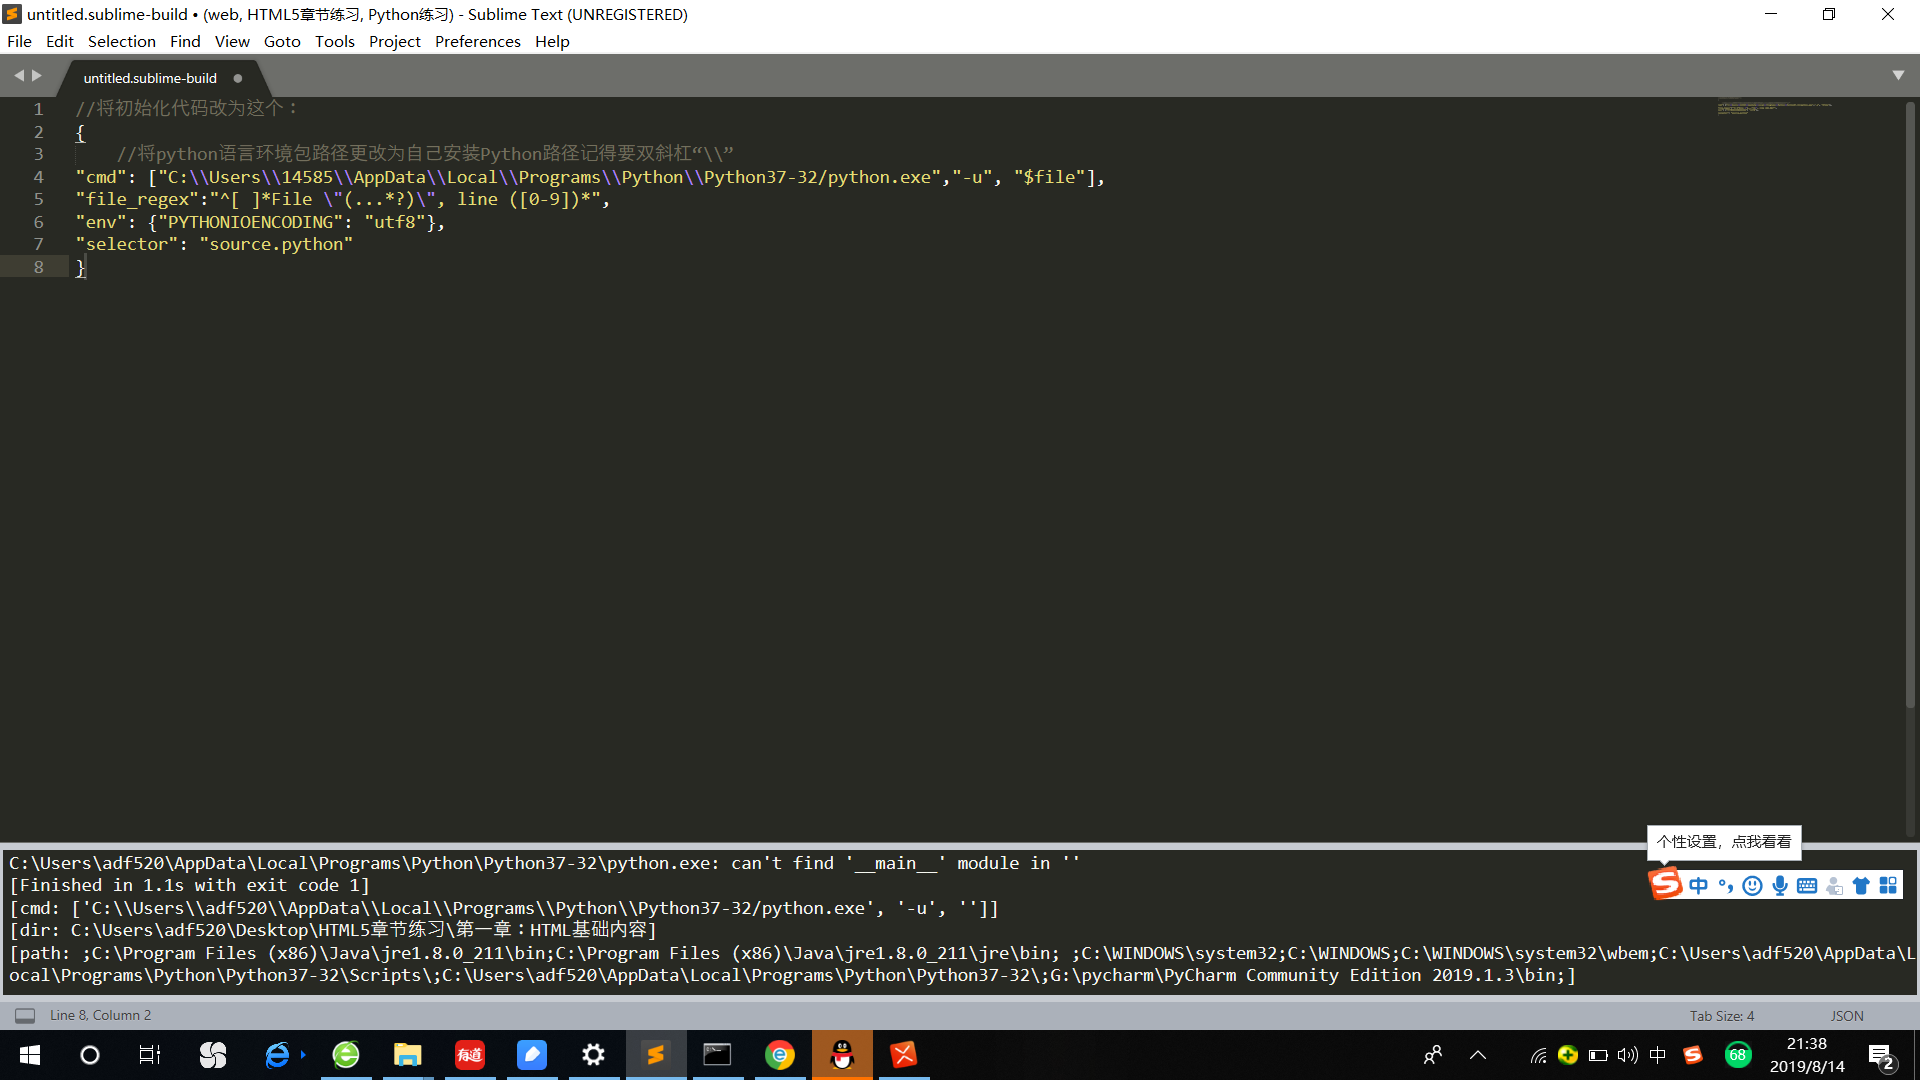The width and height of the screenshot is (1920, 1080).
Task: Open the Preferences menu
Action: (477, 41)
